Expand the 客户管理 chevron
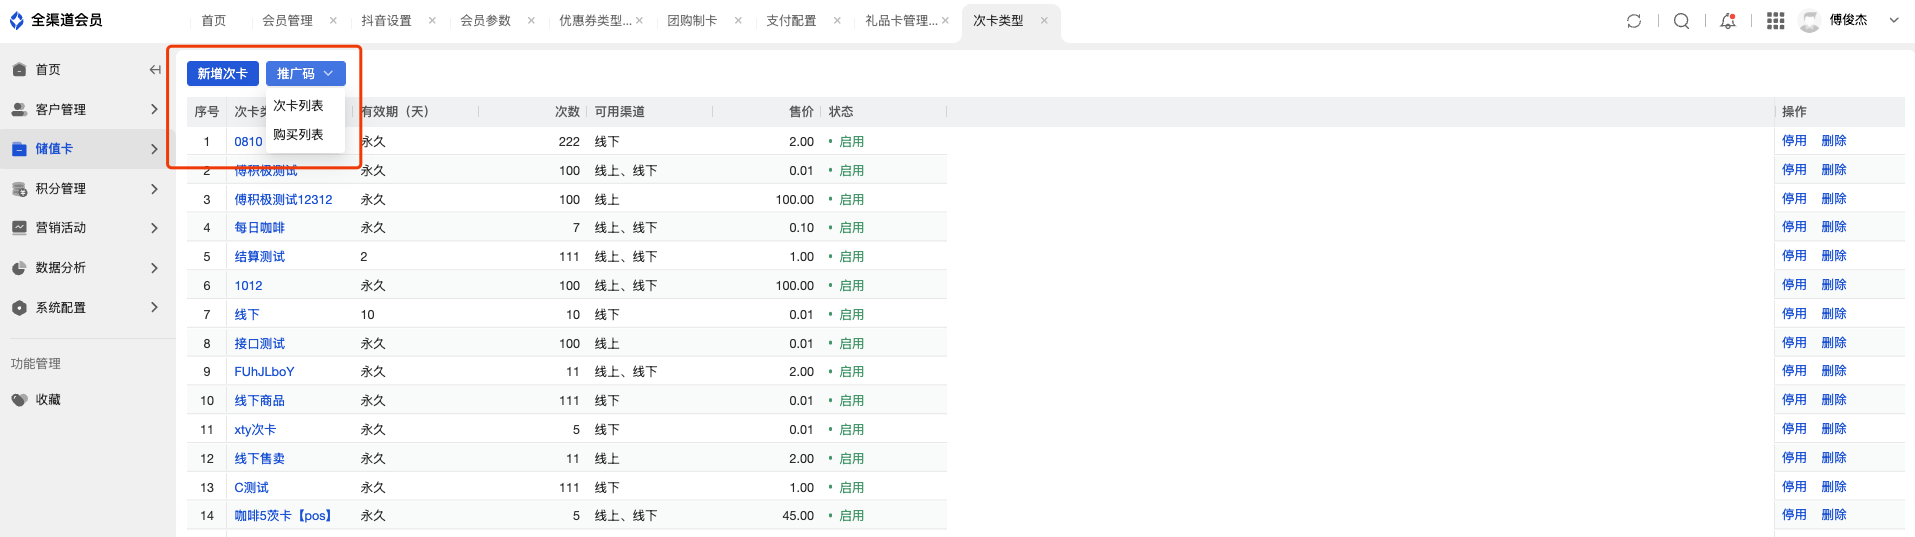 click(x=154, y=109)
